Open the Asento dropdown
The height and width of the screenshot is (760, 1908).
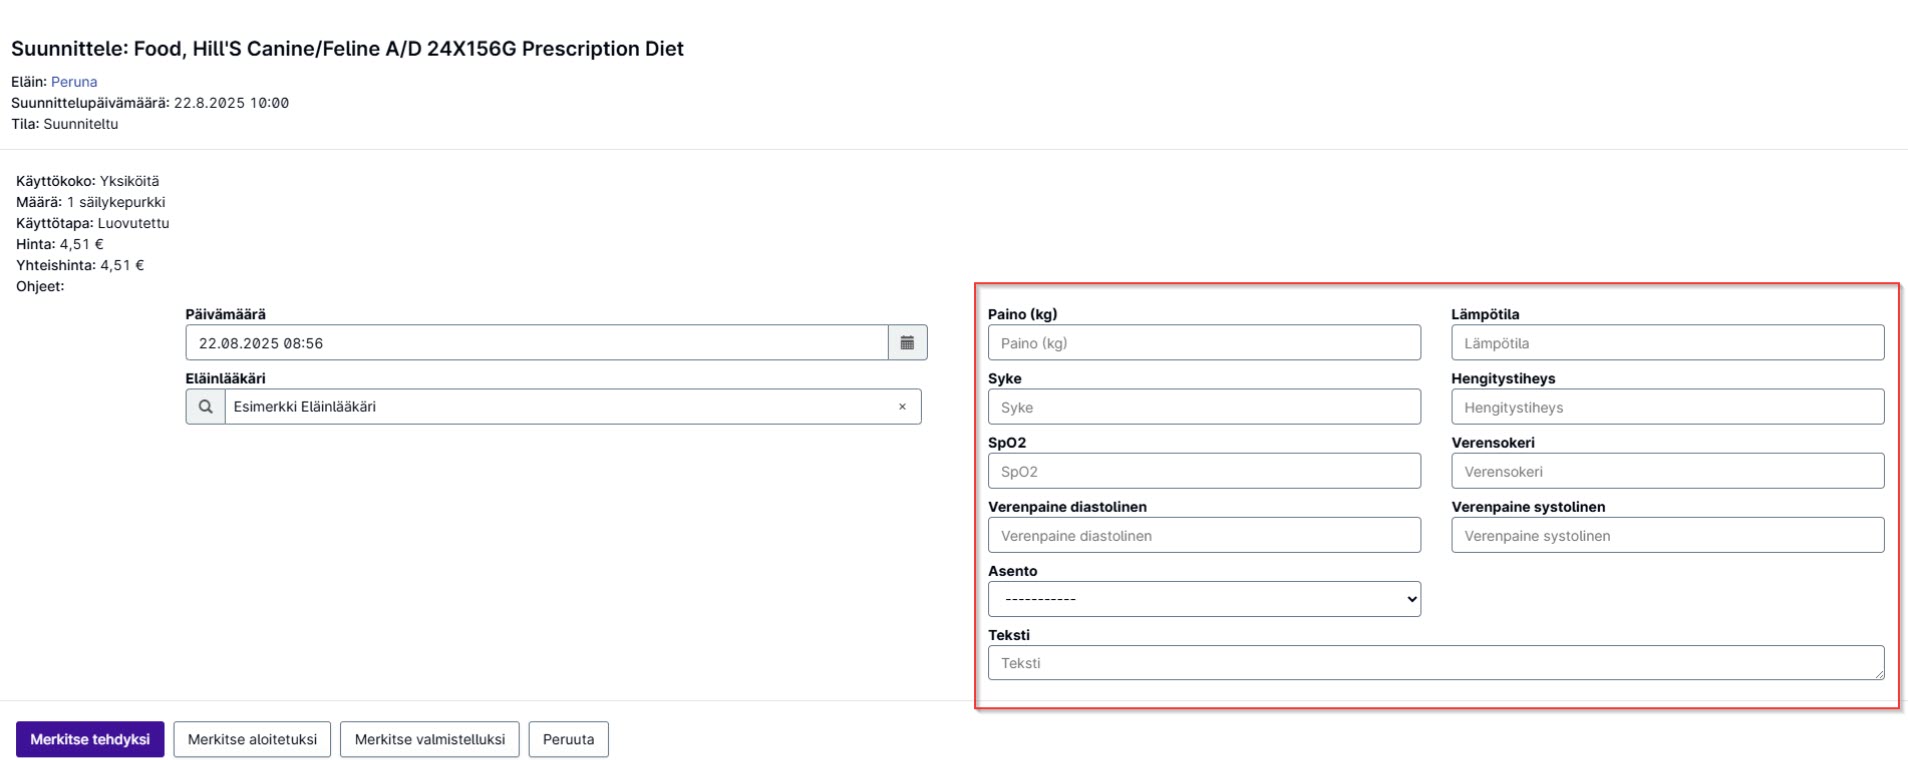point(1204,599)
